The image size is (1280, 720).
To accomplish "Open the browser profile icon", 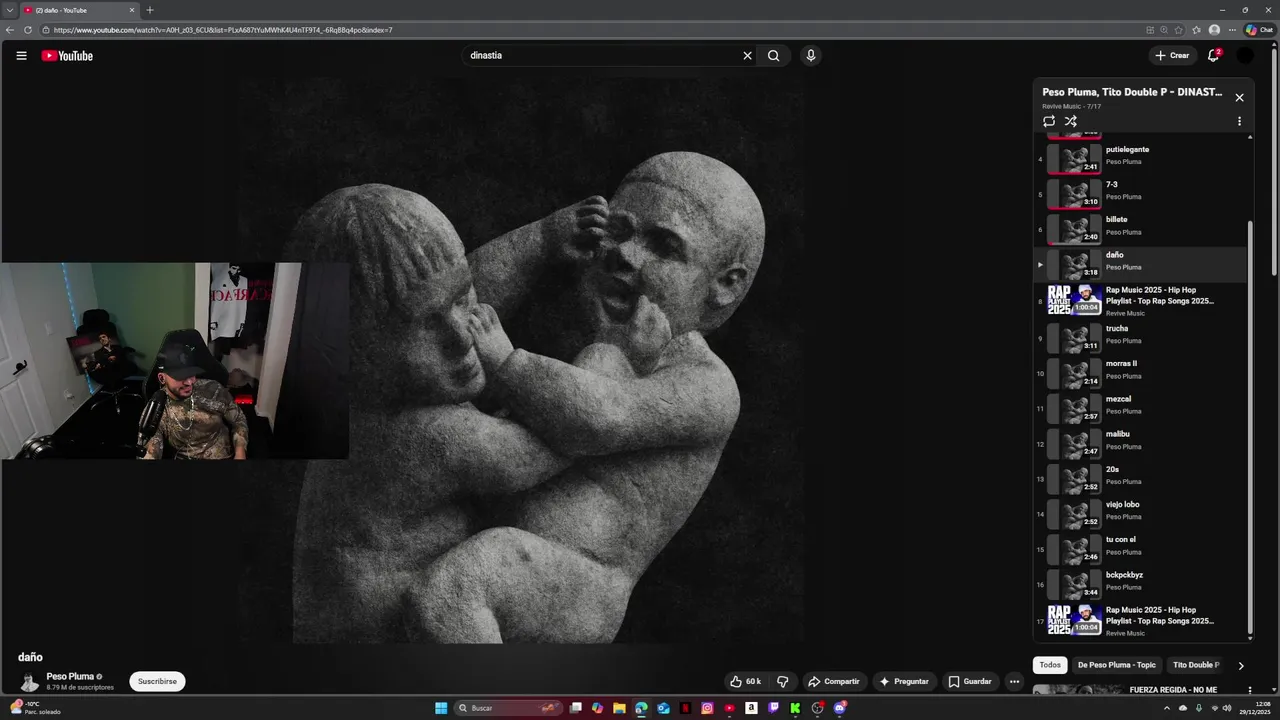I will tap(1214, 30).
